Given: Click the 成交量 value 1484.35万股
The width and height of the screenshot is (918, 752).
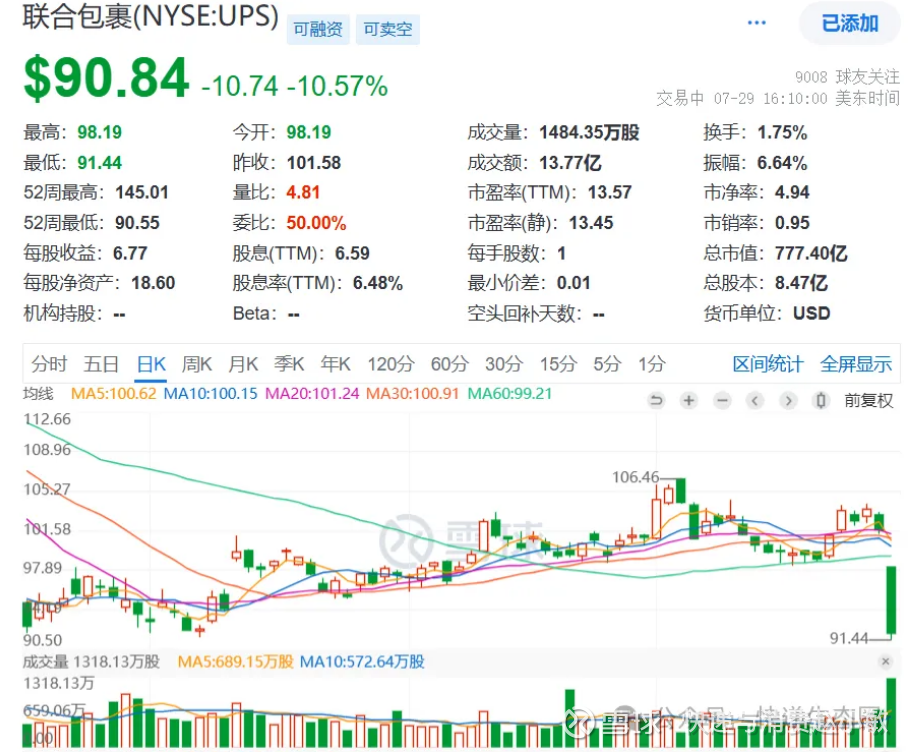Looking at the screenshot, I should (589, 132).
